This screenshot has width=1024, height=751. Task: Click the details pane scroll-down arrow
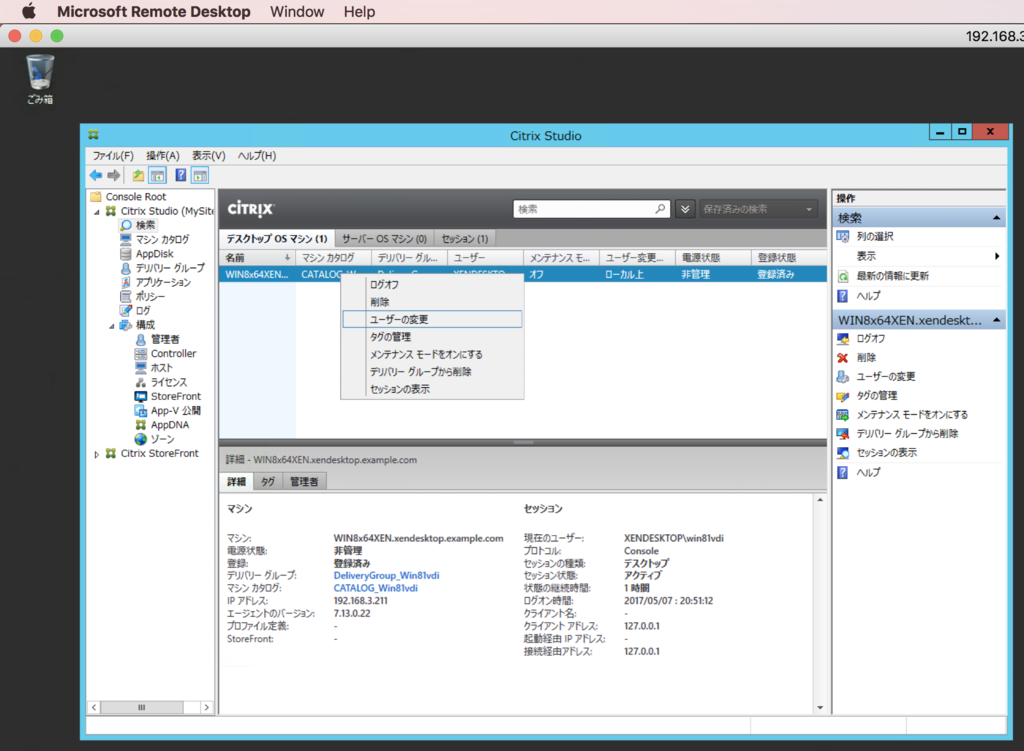[x=820, y=707]
